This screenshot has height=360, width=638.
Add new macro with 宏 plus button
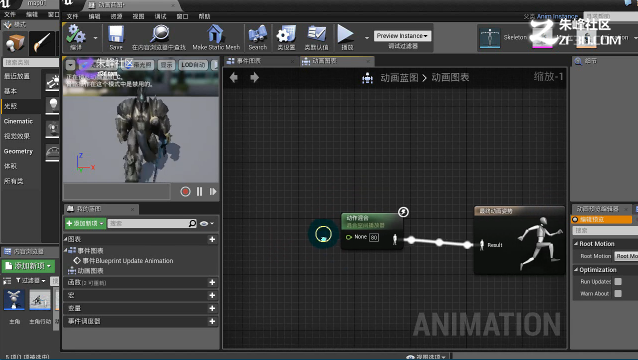(212, 295)
